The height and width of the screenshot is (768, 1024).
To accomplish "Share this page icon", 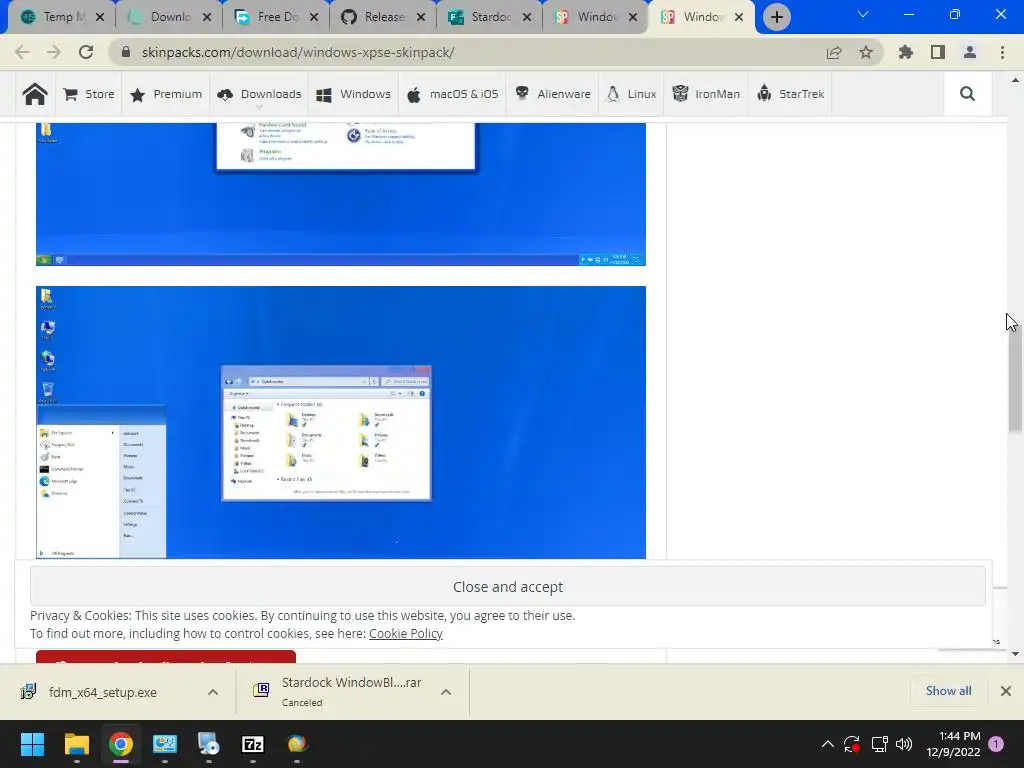I will (834, 52).
